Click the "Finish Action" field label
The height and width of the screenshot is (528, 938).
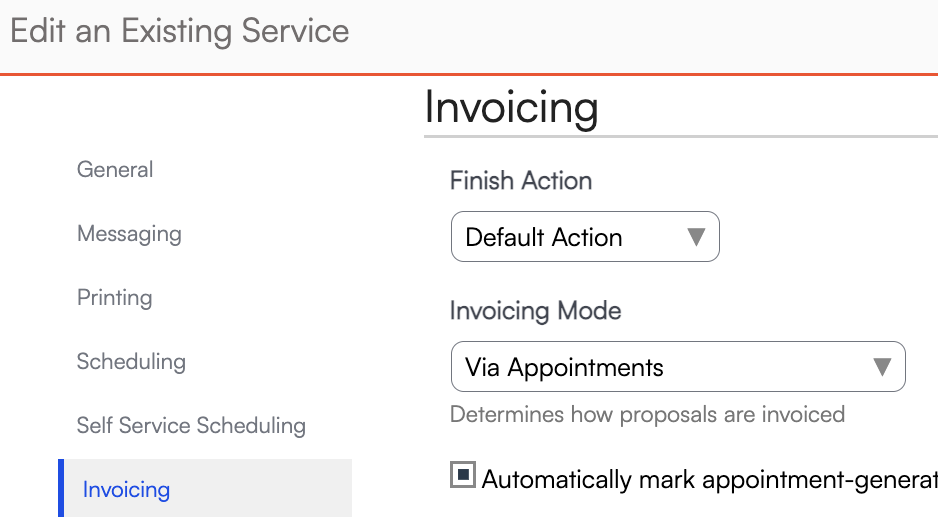coord(521,181)
